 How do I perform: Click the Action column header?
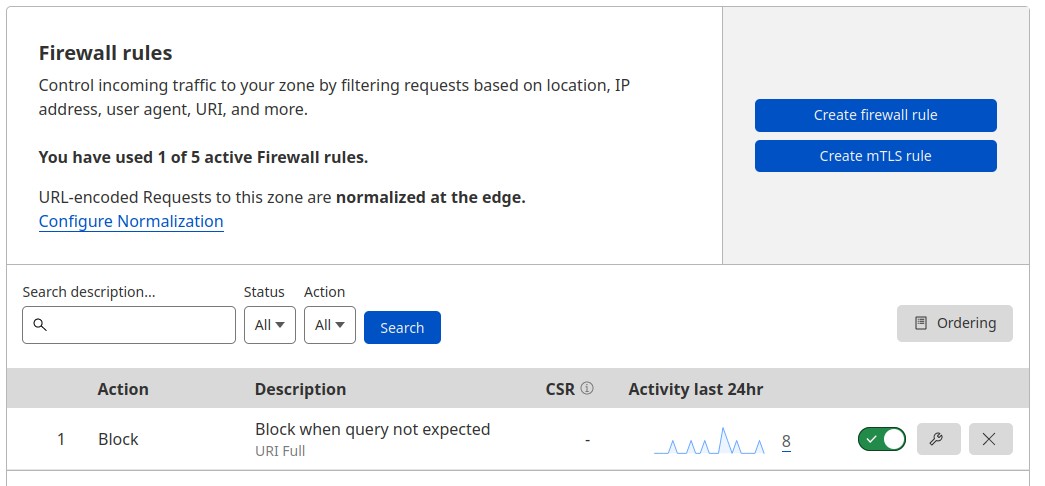[123, 389]
